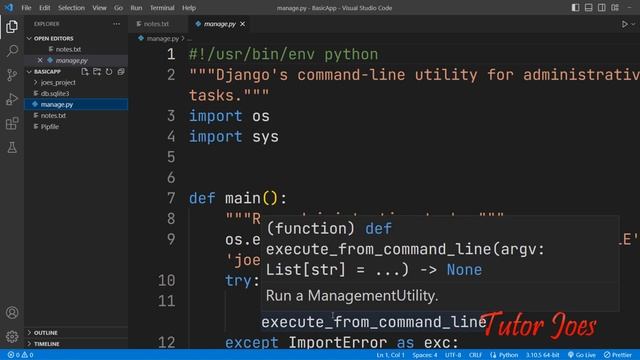Open the Accounts menu icon
Image resolution: width=640 pixels, height=360 pixels.
[x=12, y=313]
